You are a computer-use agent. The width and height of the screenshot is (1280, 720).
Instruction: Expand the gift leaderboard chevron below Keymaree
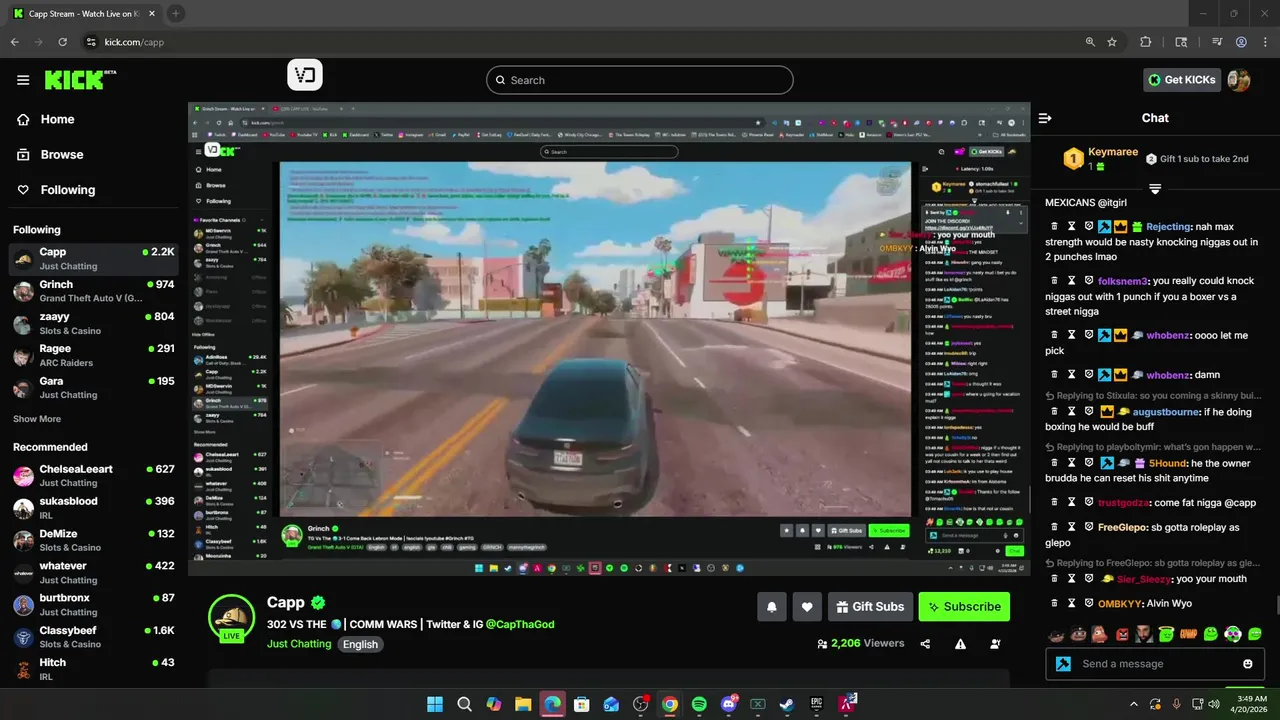1155,189
